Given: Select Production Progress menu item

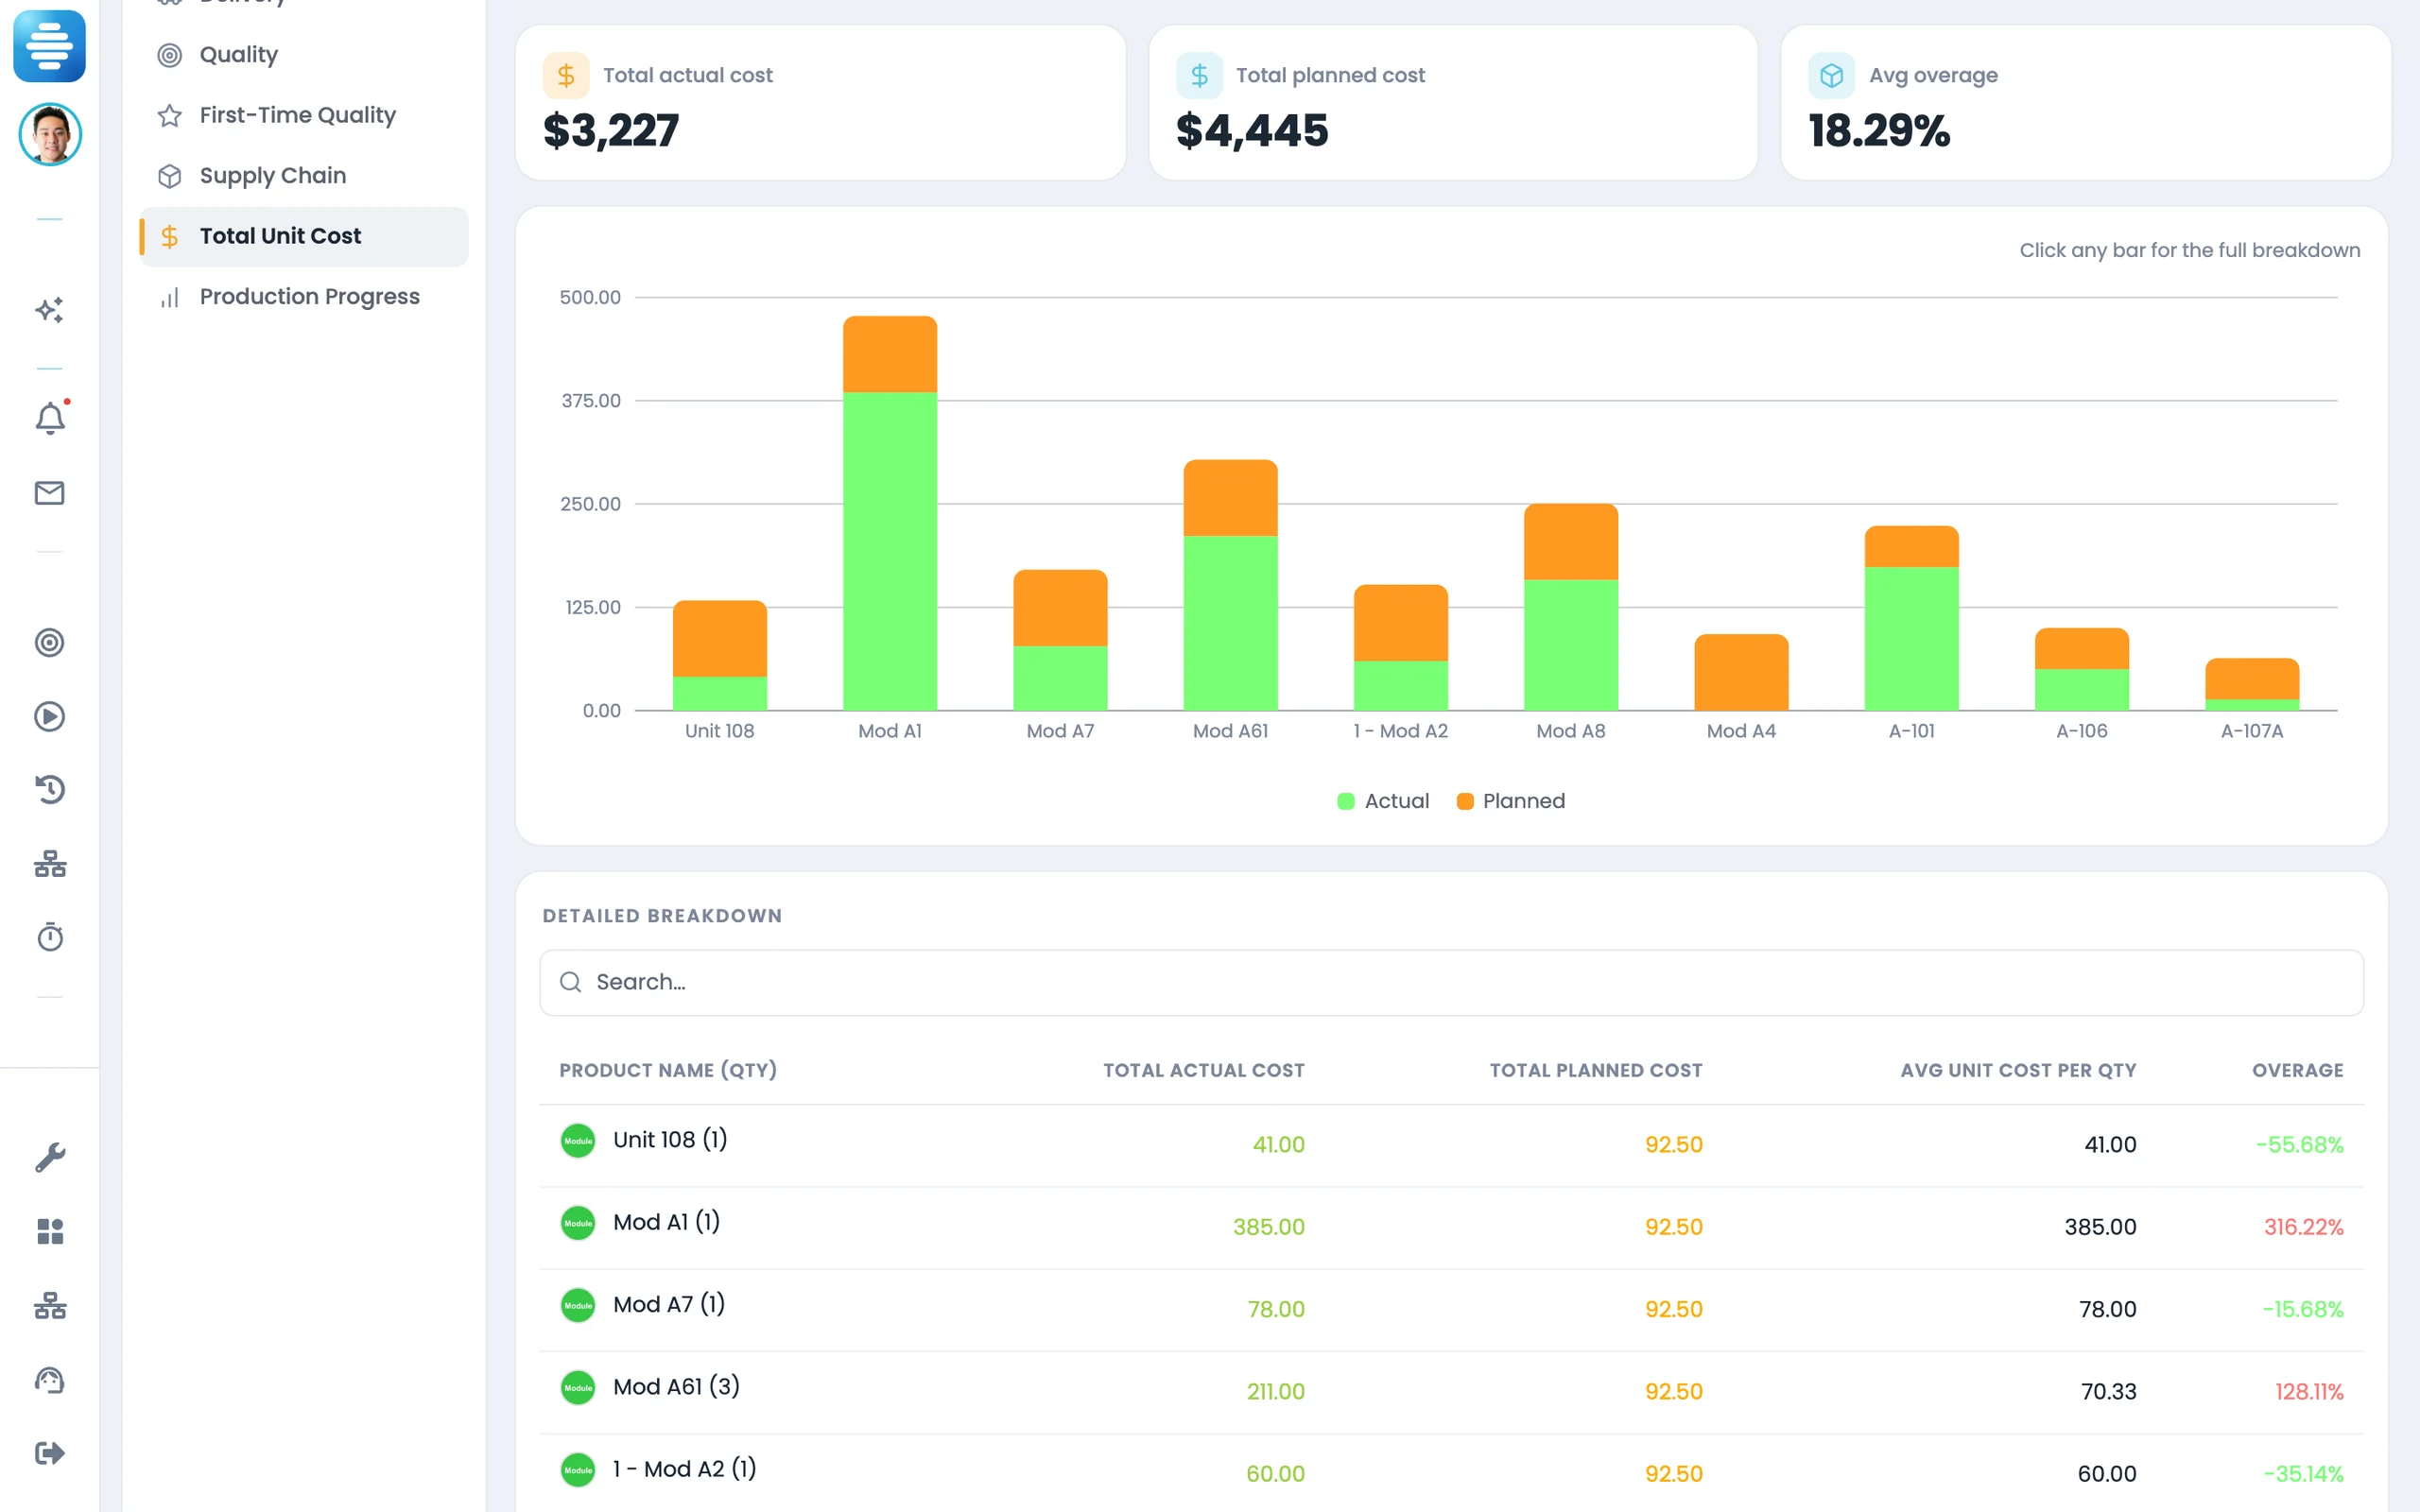Looking at the screenshot, I should click(x=304, y=297).
